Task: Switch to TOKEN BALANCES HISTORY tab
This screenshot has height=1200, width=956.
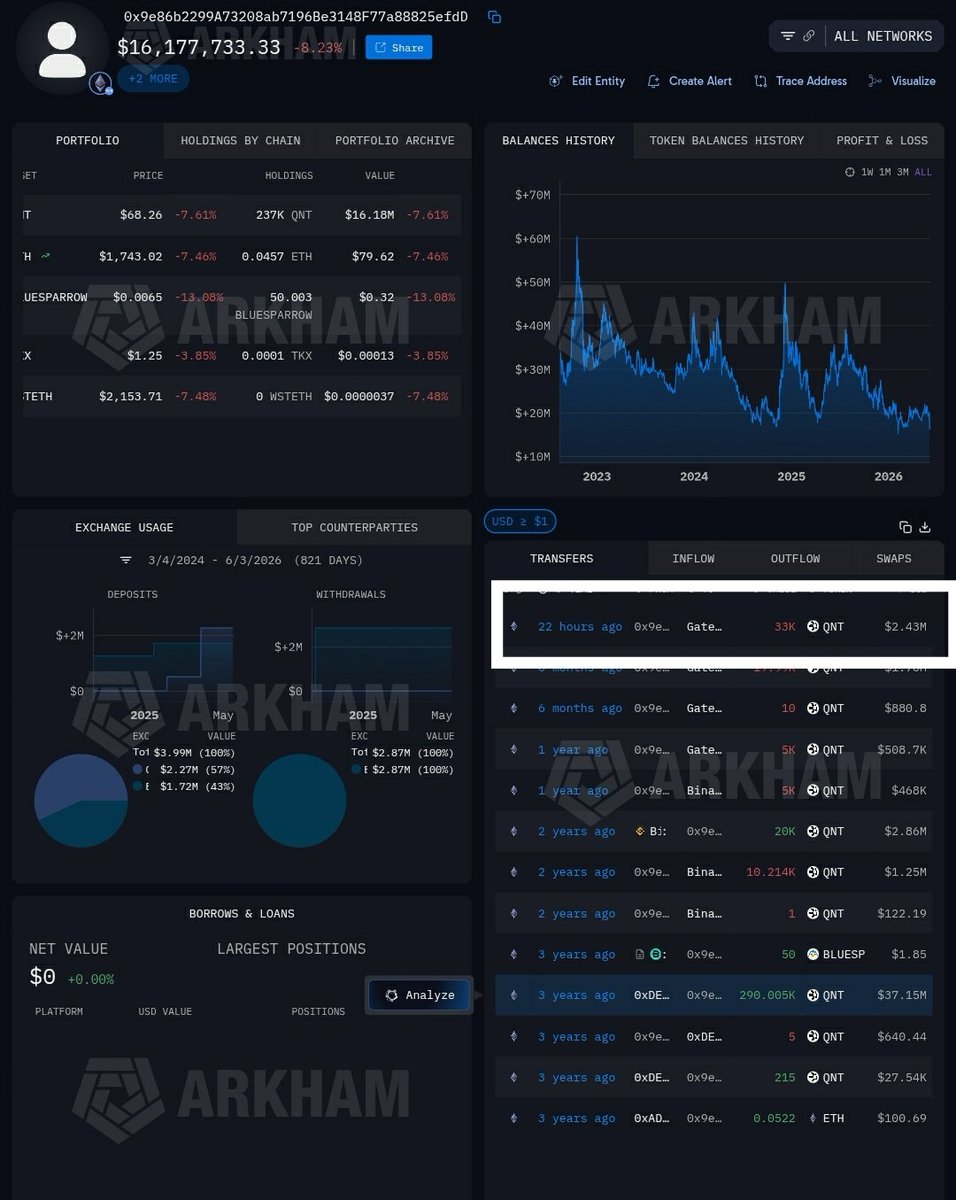Action: coord(727,140)
